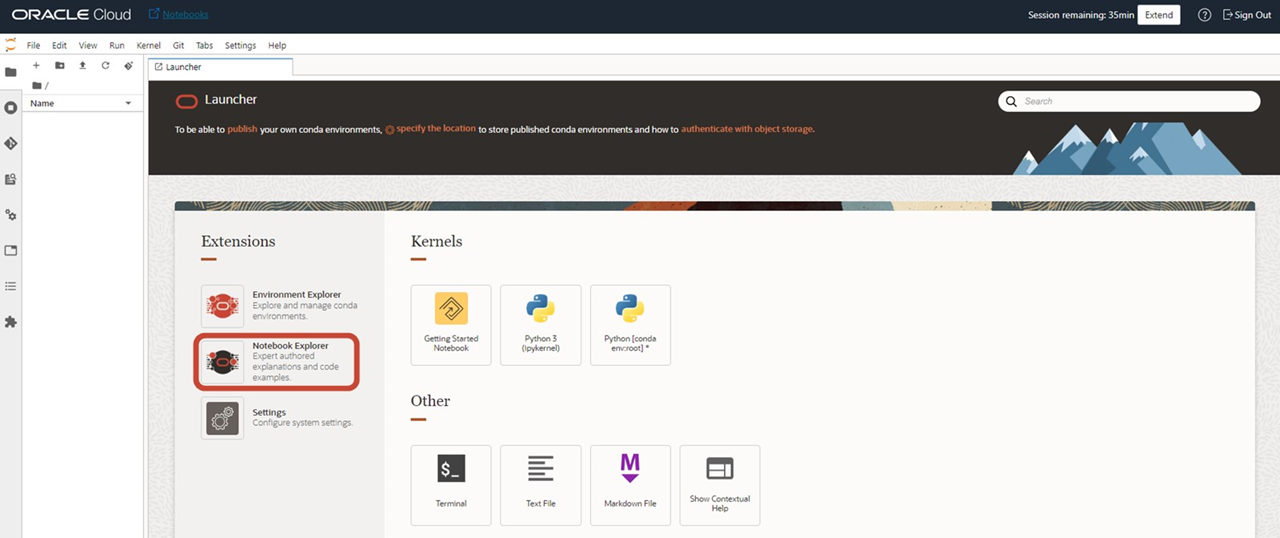Click 'authenticate with object storage' link
This screenshot has height=538, width=1280.
[747, 129]
